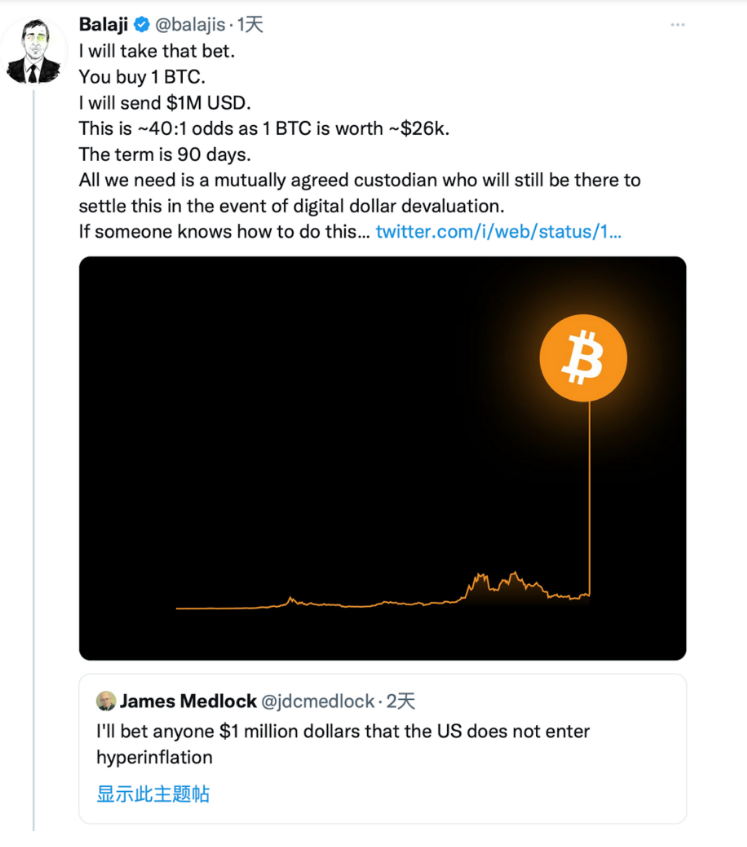Click the orange Bitcoin logo
747x847 pixels.
click(x=583, y=359)
